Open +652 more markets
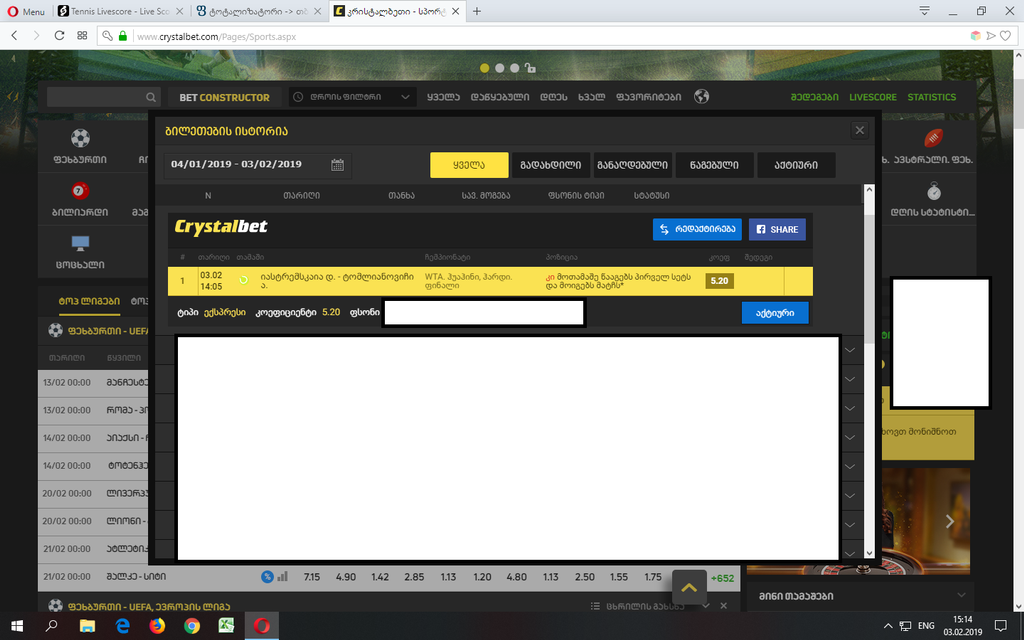1024x640 pixels. click(x=722, y=578)
